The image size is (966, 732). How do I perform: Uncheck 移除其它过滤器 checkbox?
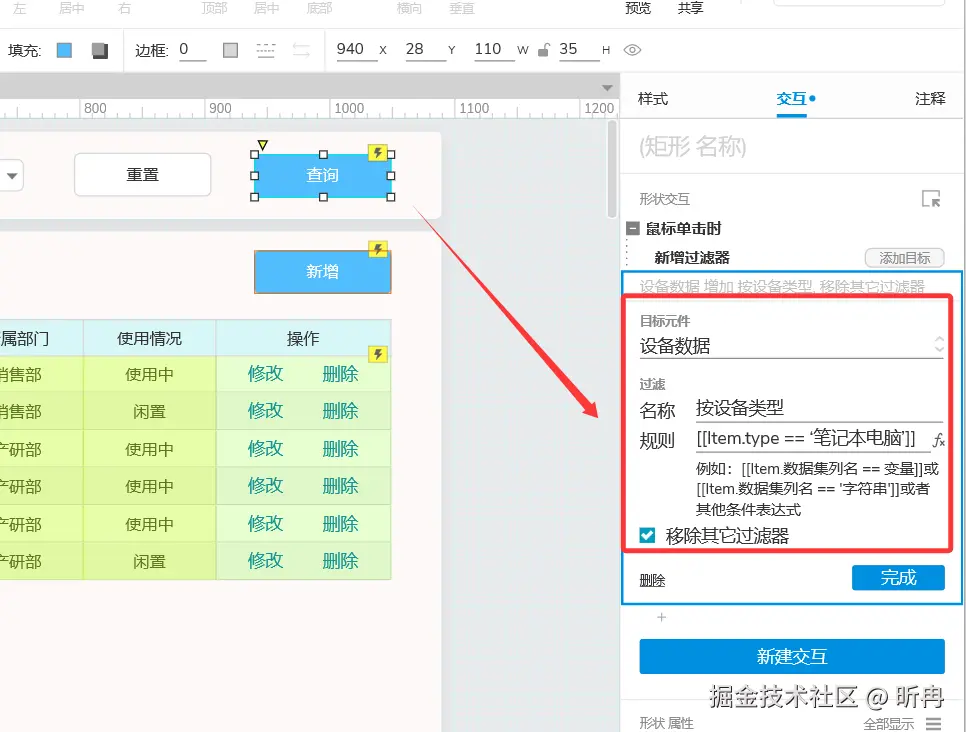[x=647, y=535]
